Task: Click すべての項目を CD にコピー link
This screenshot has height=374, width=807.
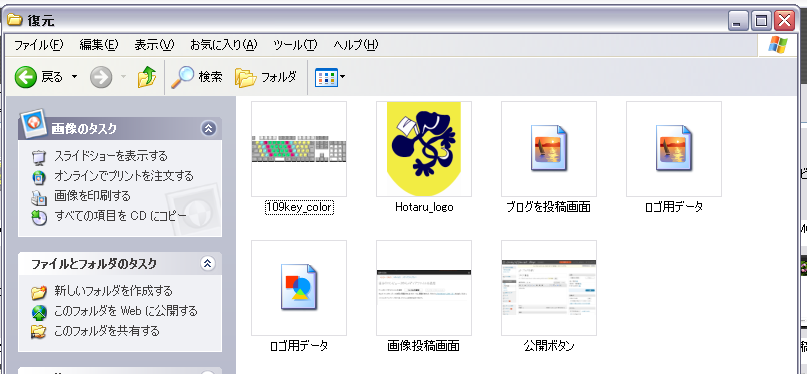Action: pyautogui.click(x=120, y=217)
